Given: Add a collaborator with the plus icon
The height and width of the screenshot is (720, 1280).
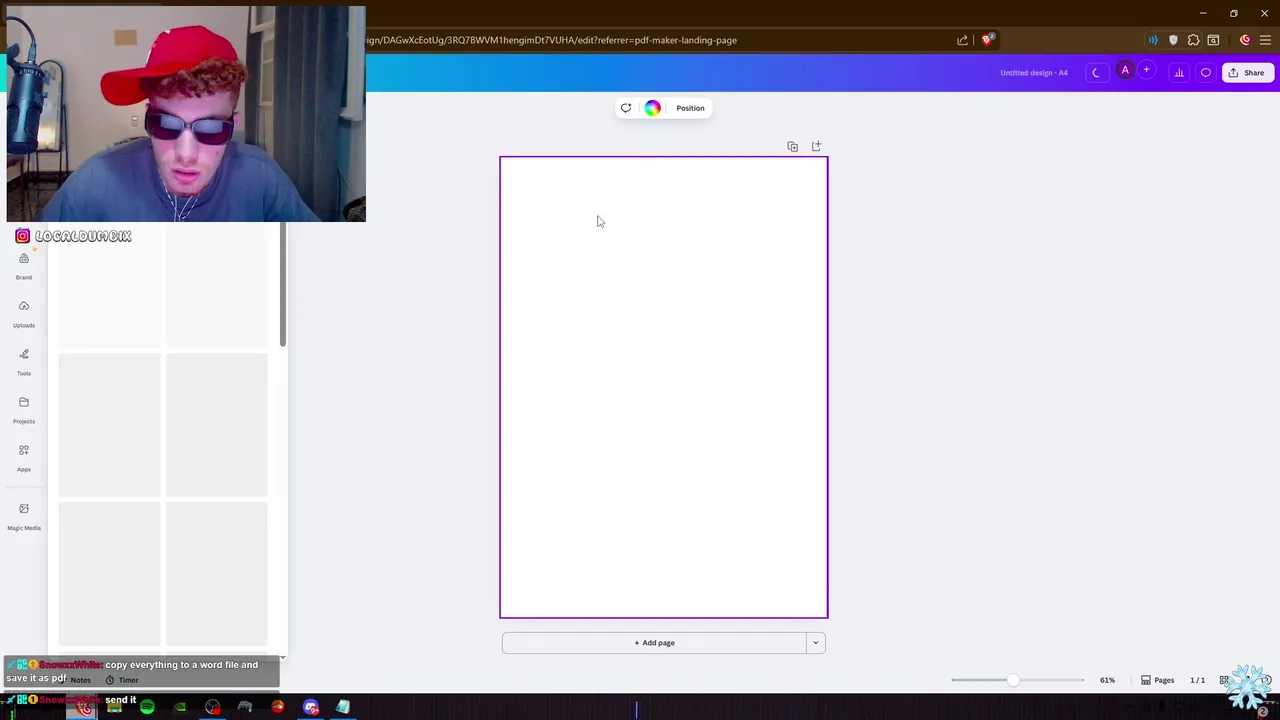Looking at the screenshot, I should tap(1147, 71).
